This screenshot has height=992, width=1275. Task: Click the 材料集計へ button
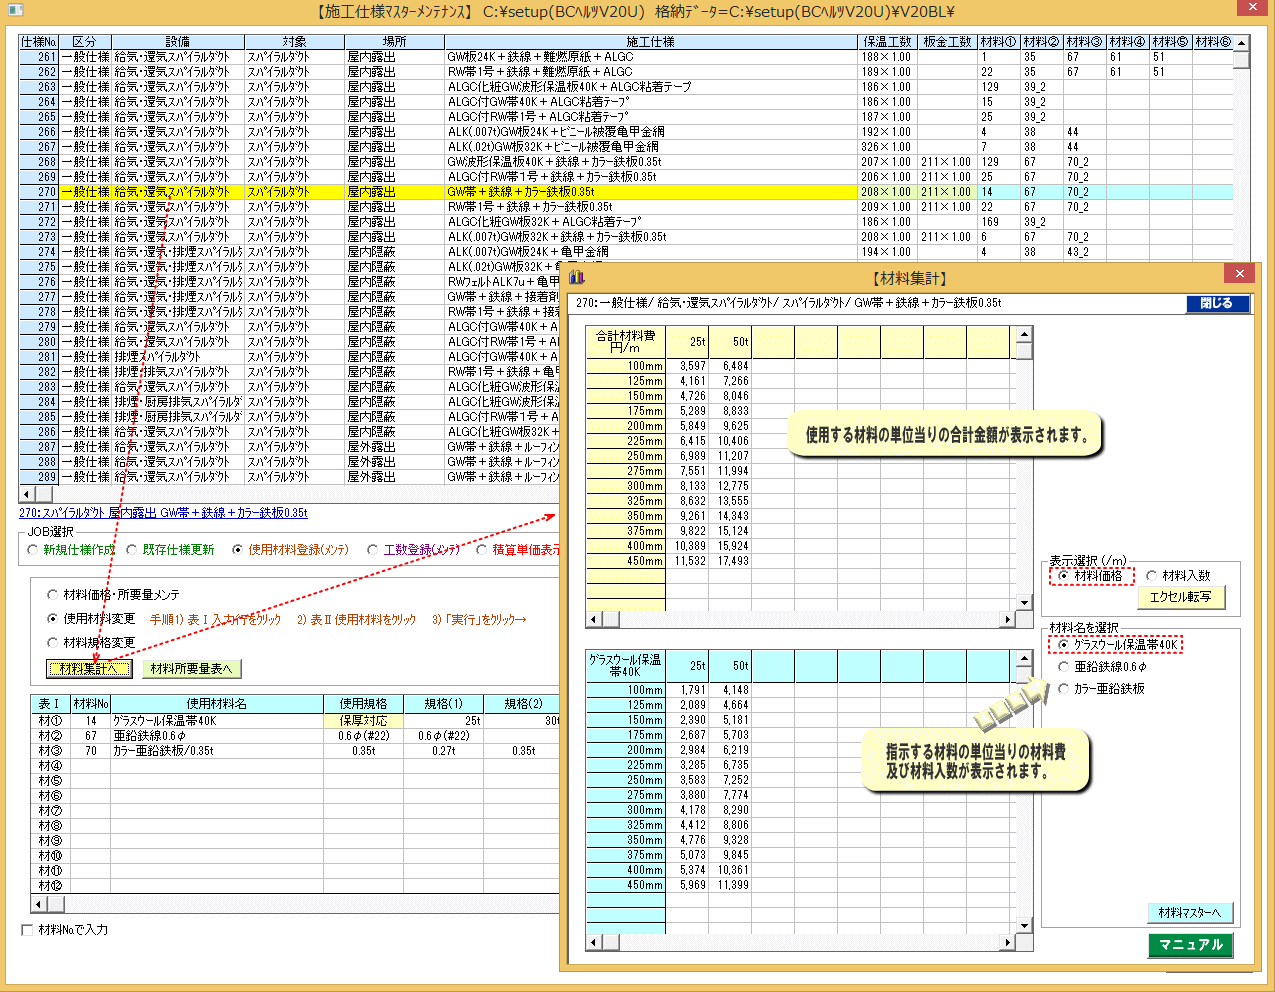(x=88, y=669)
